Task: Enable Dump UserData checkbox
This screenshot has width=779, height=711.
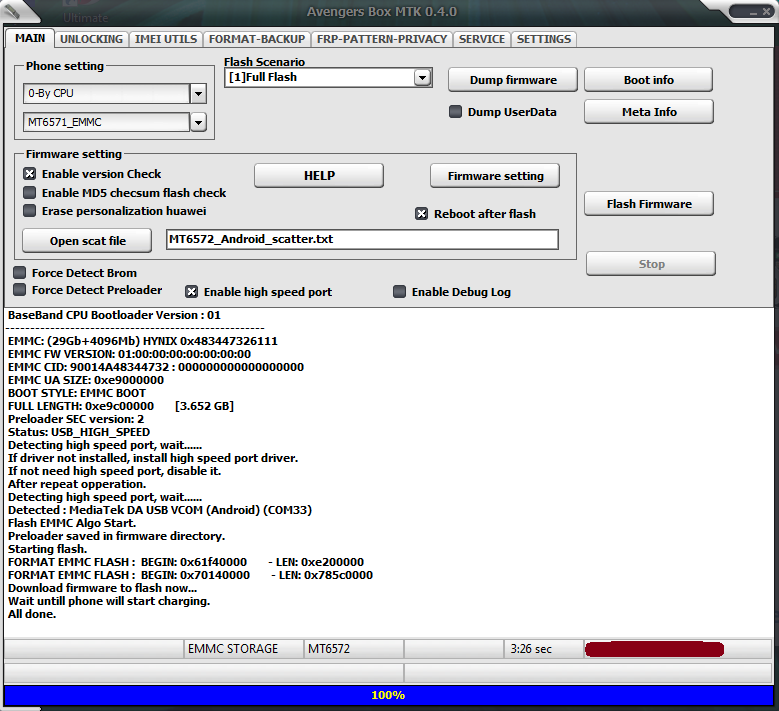Action: pos(455,112)
